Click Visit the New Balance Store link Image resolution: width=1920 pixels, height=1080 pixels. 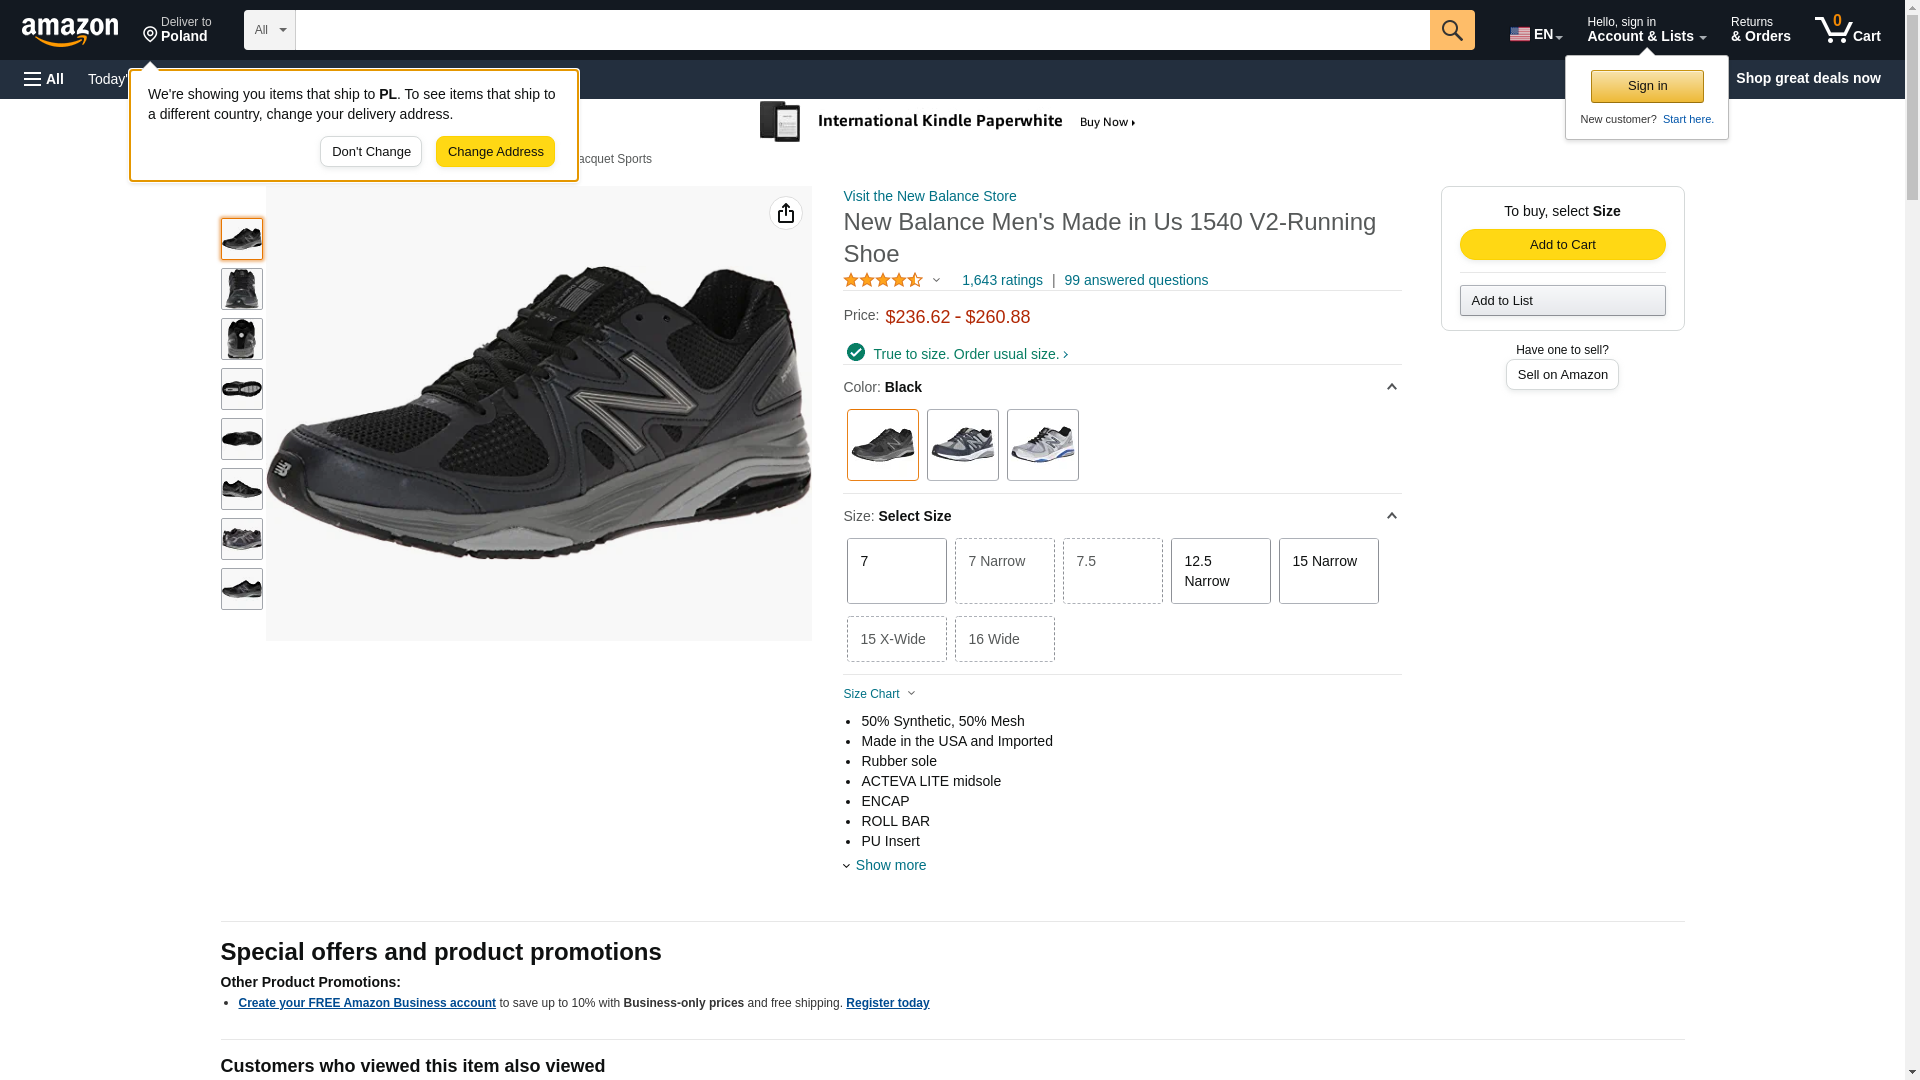click(x=929, y=196)
